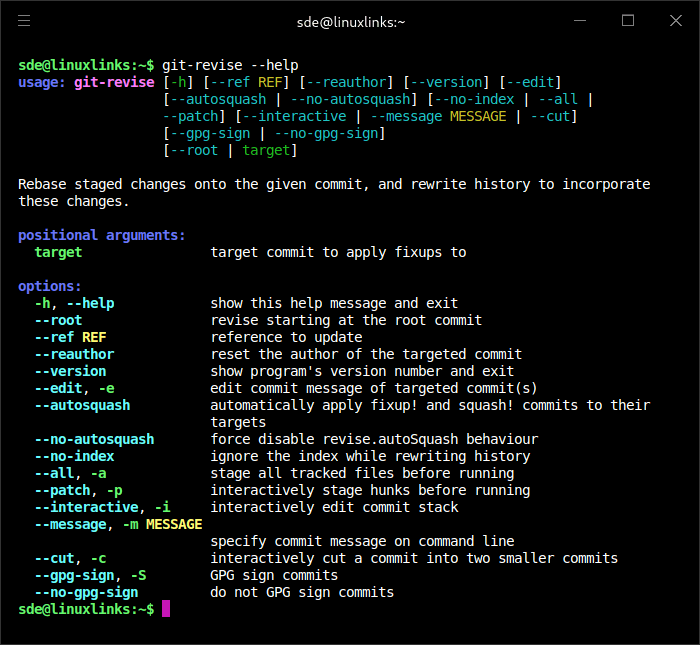700x645 pixels.
Task: Select 'usage:' label in help output
Action: click(42, 83)
